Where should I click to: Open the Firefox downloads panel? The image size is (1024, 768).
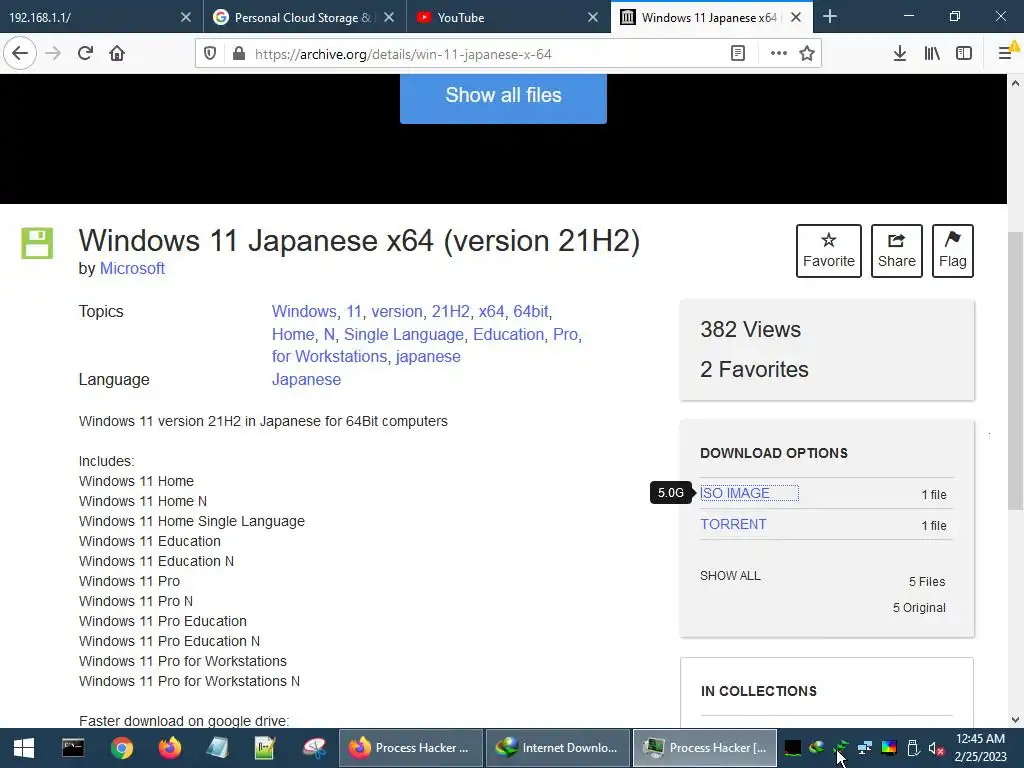900,54
